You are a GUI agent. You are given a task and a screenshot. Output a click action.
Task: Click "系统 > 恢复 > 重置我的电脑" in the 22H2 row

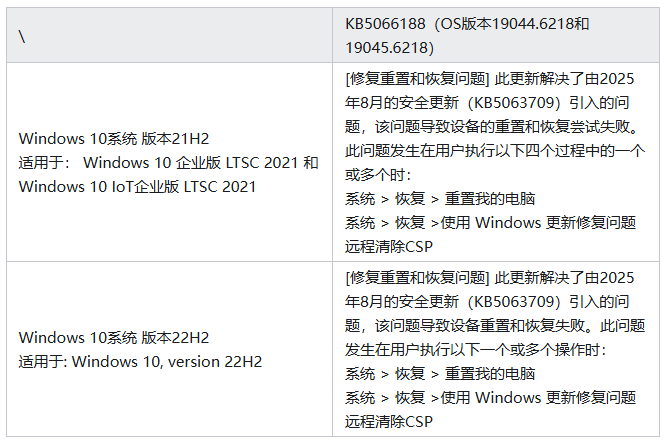pos(440,374)
